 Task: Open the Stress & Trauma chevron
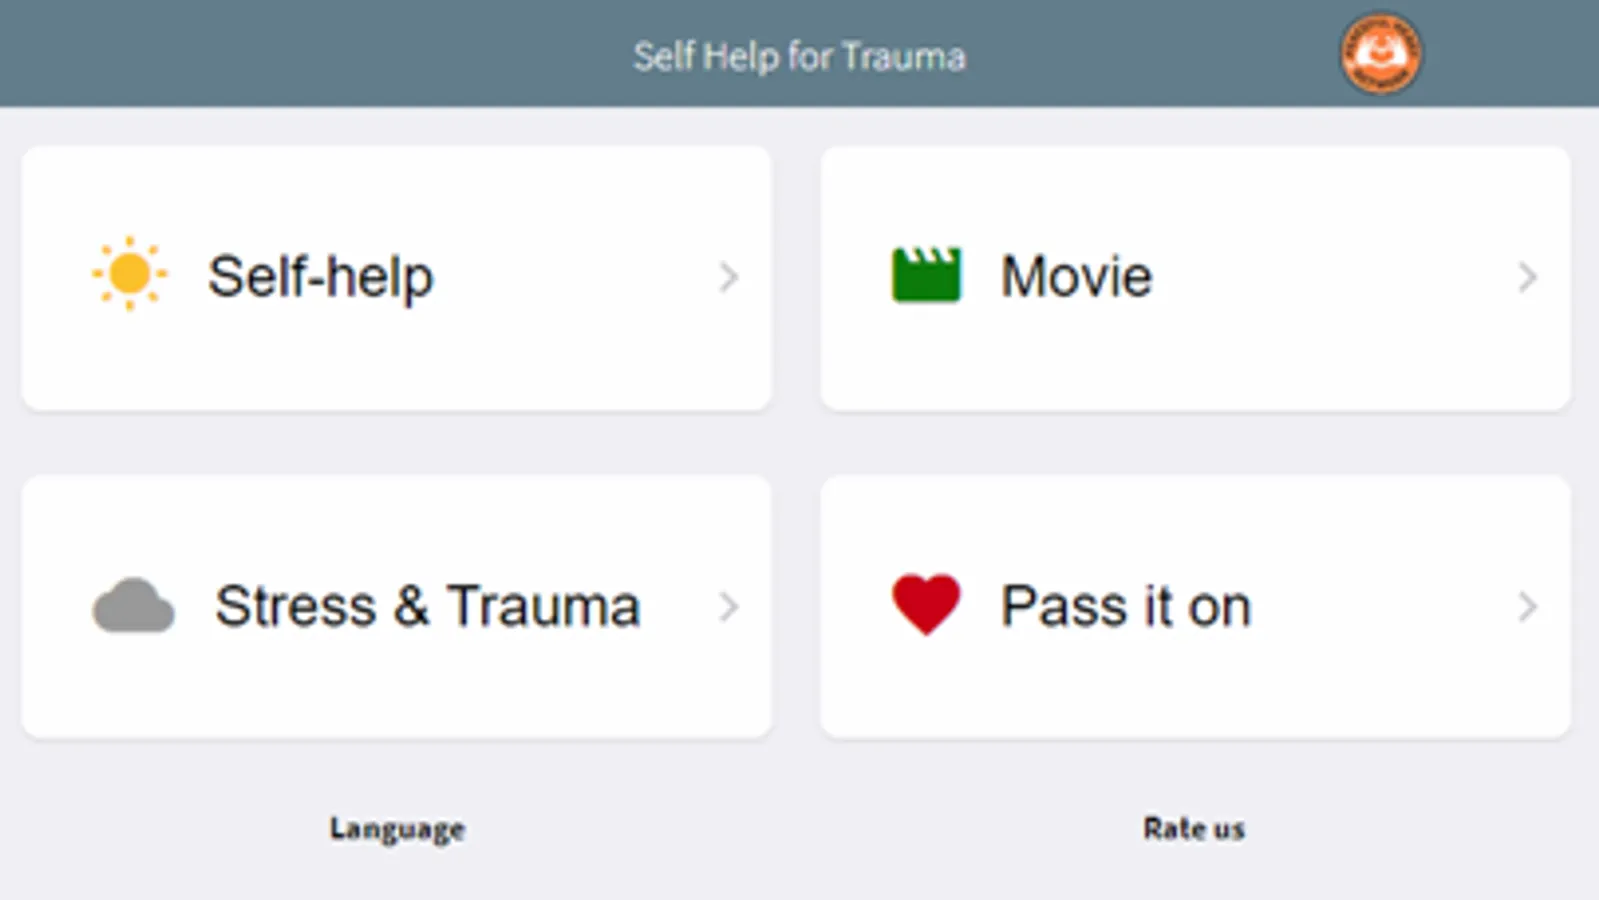[729, 606]
